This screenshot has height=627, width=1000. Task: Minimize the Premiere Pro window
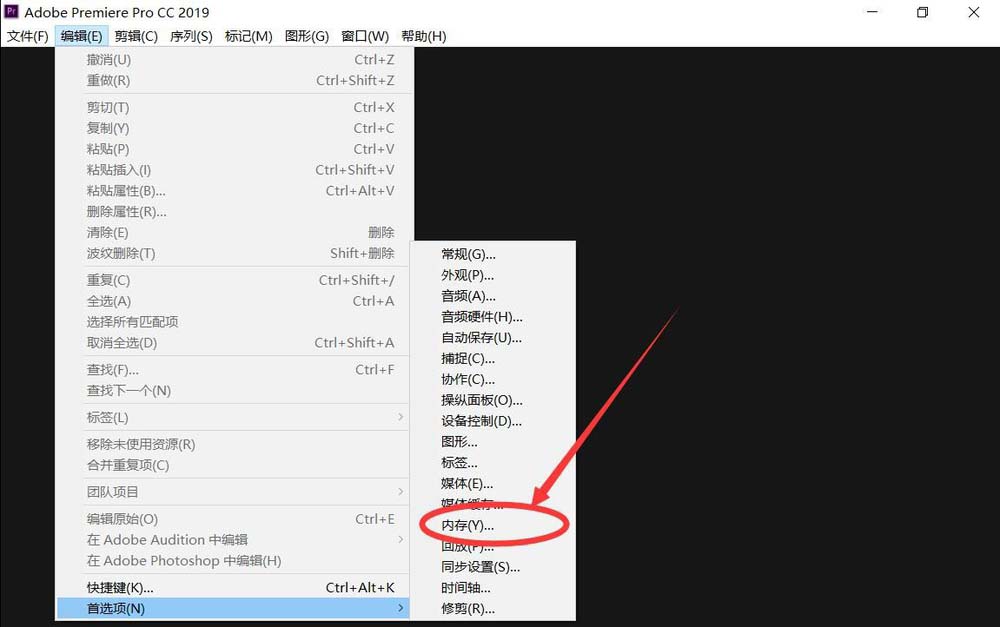click(872, 12)
